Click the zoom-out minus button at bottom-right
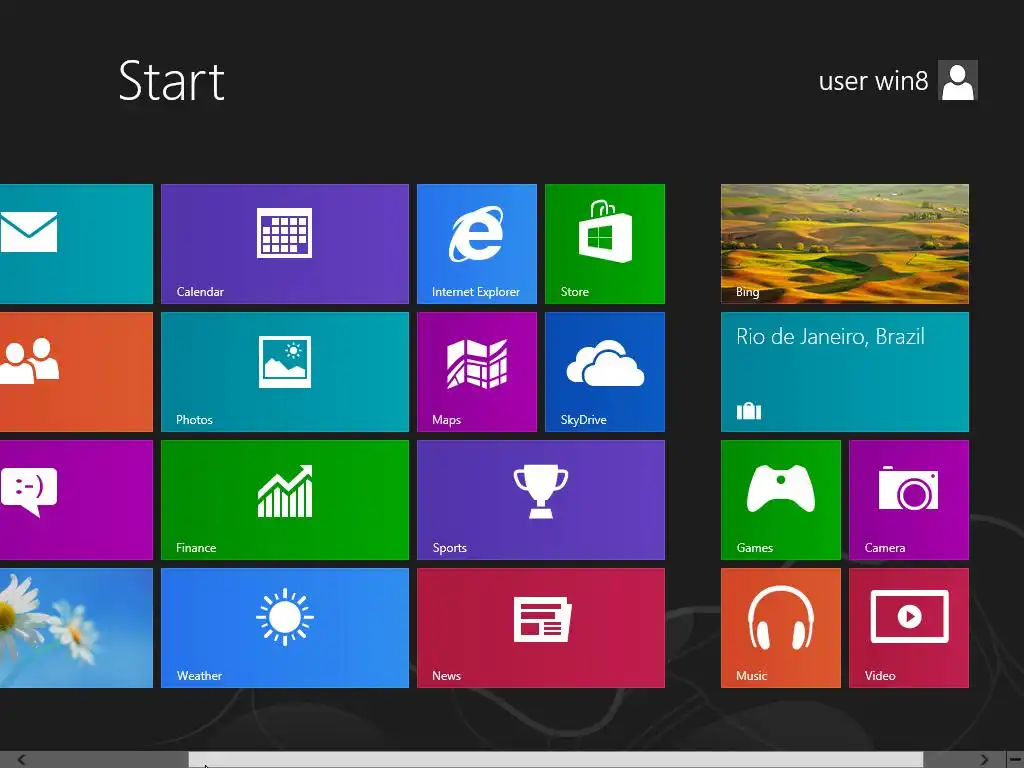The height and width of the screenshot is (768, 1024). pos(1015,760)
